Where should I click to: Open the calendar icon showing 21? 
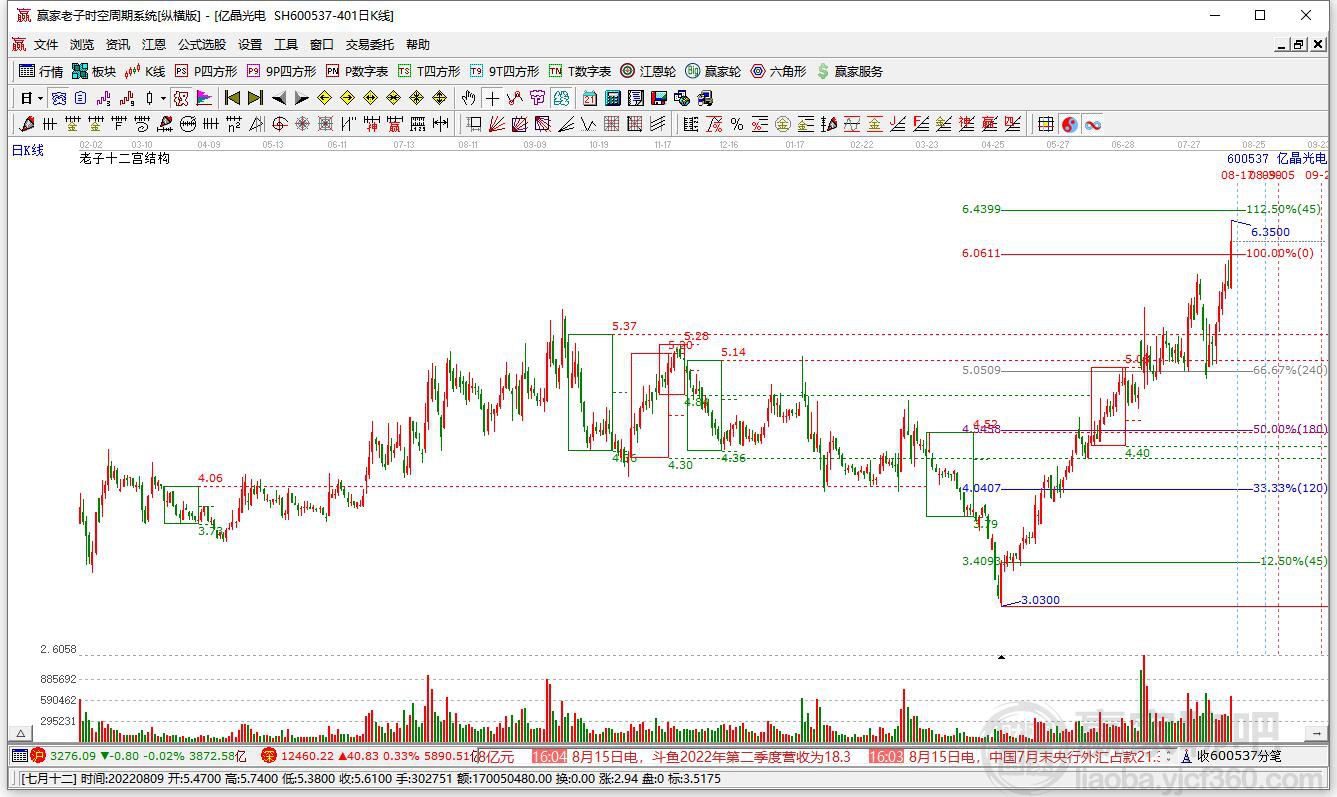(x=590, y=98)
